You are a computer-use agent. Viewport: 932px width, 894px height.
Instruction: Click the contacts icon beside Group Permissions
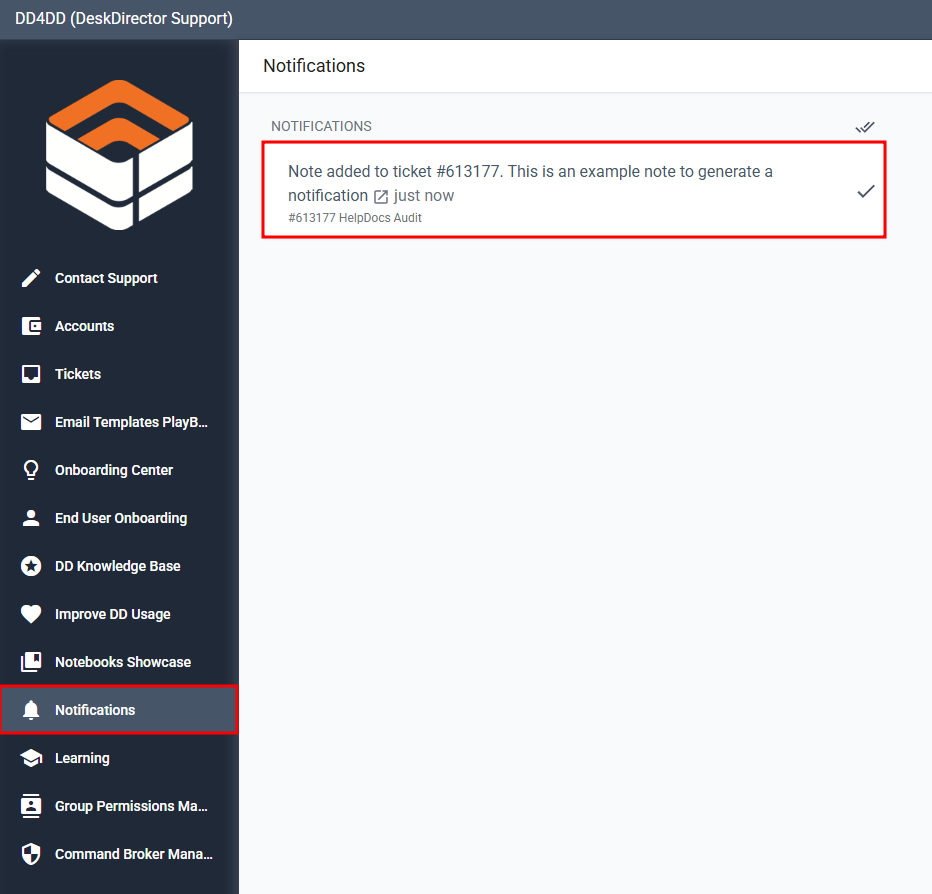click(31, 806)
